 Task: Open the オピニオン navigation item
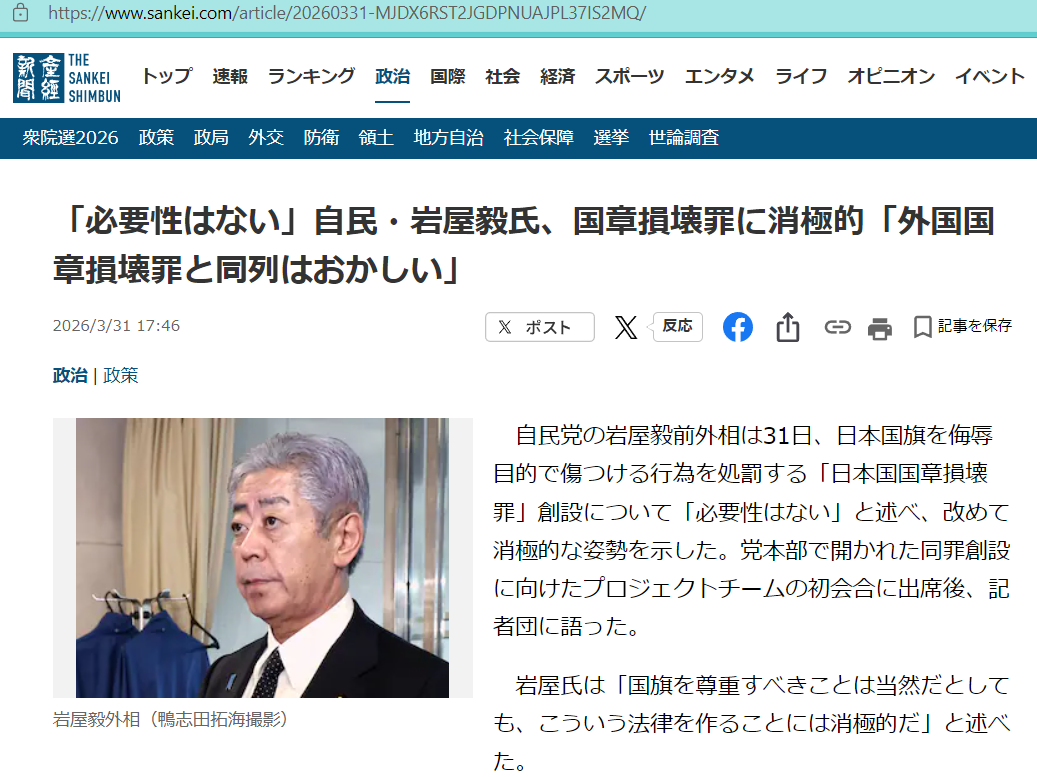[x=891, y=77]
